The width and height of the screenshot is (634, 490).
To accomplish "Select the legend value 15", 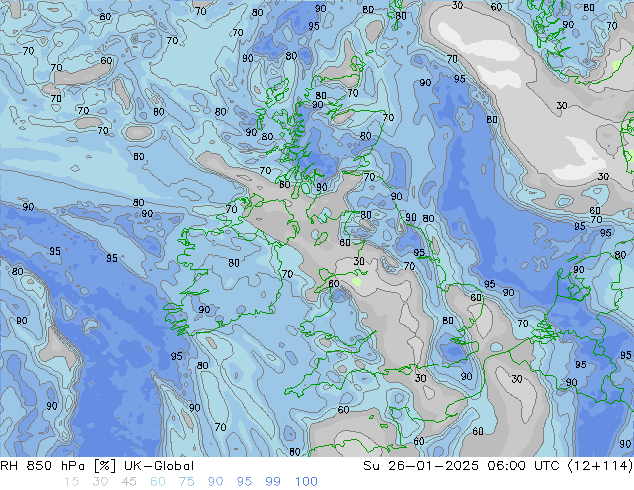I will point(71,482).
